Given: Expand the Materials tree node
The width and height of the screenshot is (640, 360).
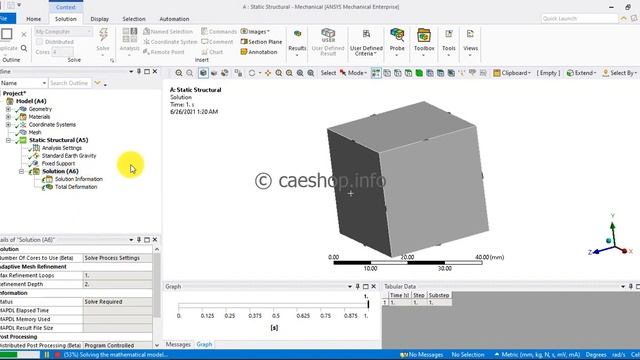Looking at the screenshot, I should point(8,117).
